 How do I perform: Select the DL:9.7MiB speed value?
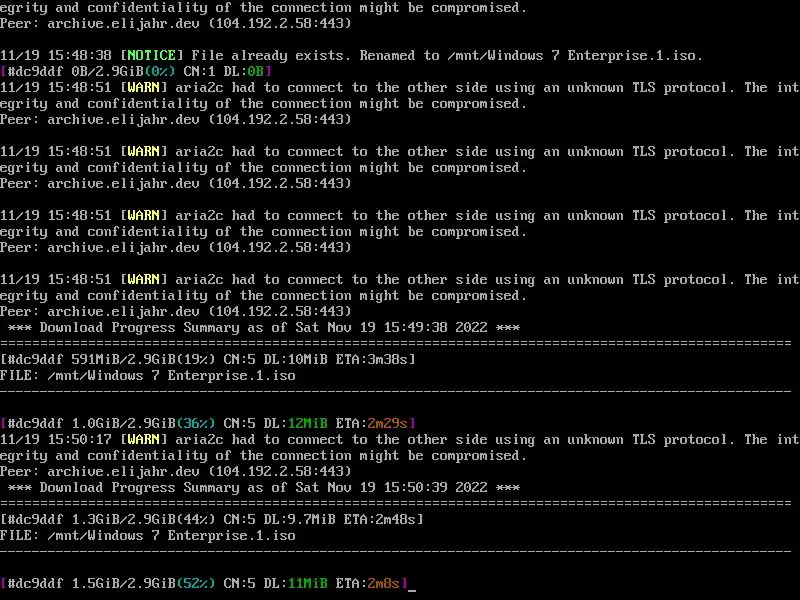[299, 519]
